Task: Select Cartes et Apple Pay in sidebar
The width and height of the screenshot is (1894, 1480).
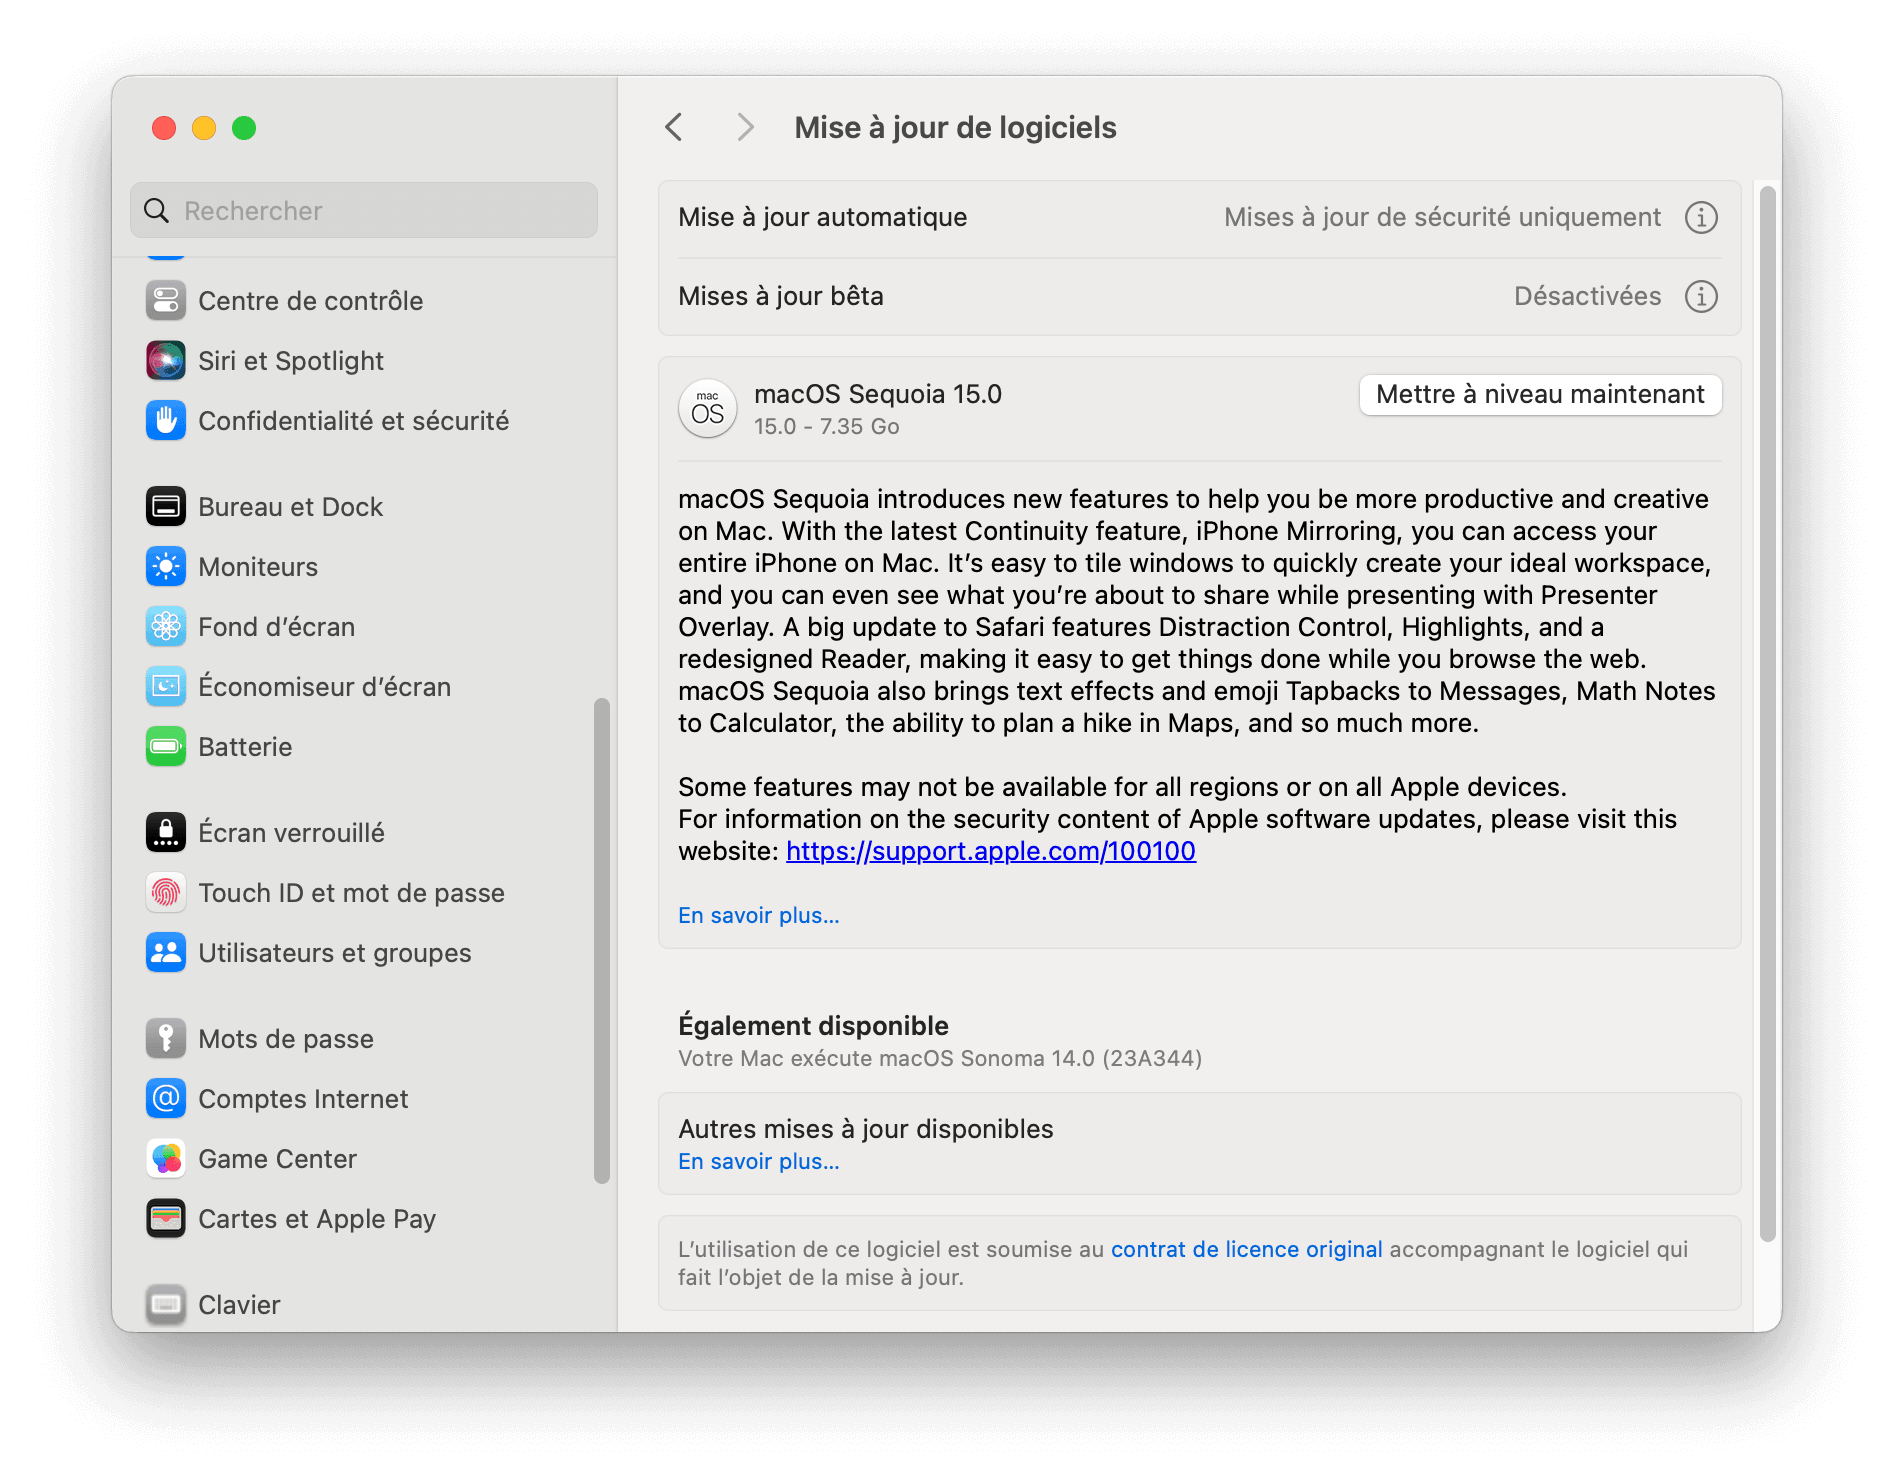Action: 364,1219
